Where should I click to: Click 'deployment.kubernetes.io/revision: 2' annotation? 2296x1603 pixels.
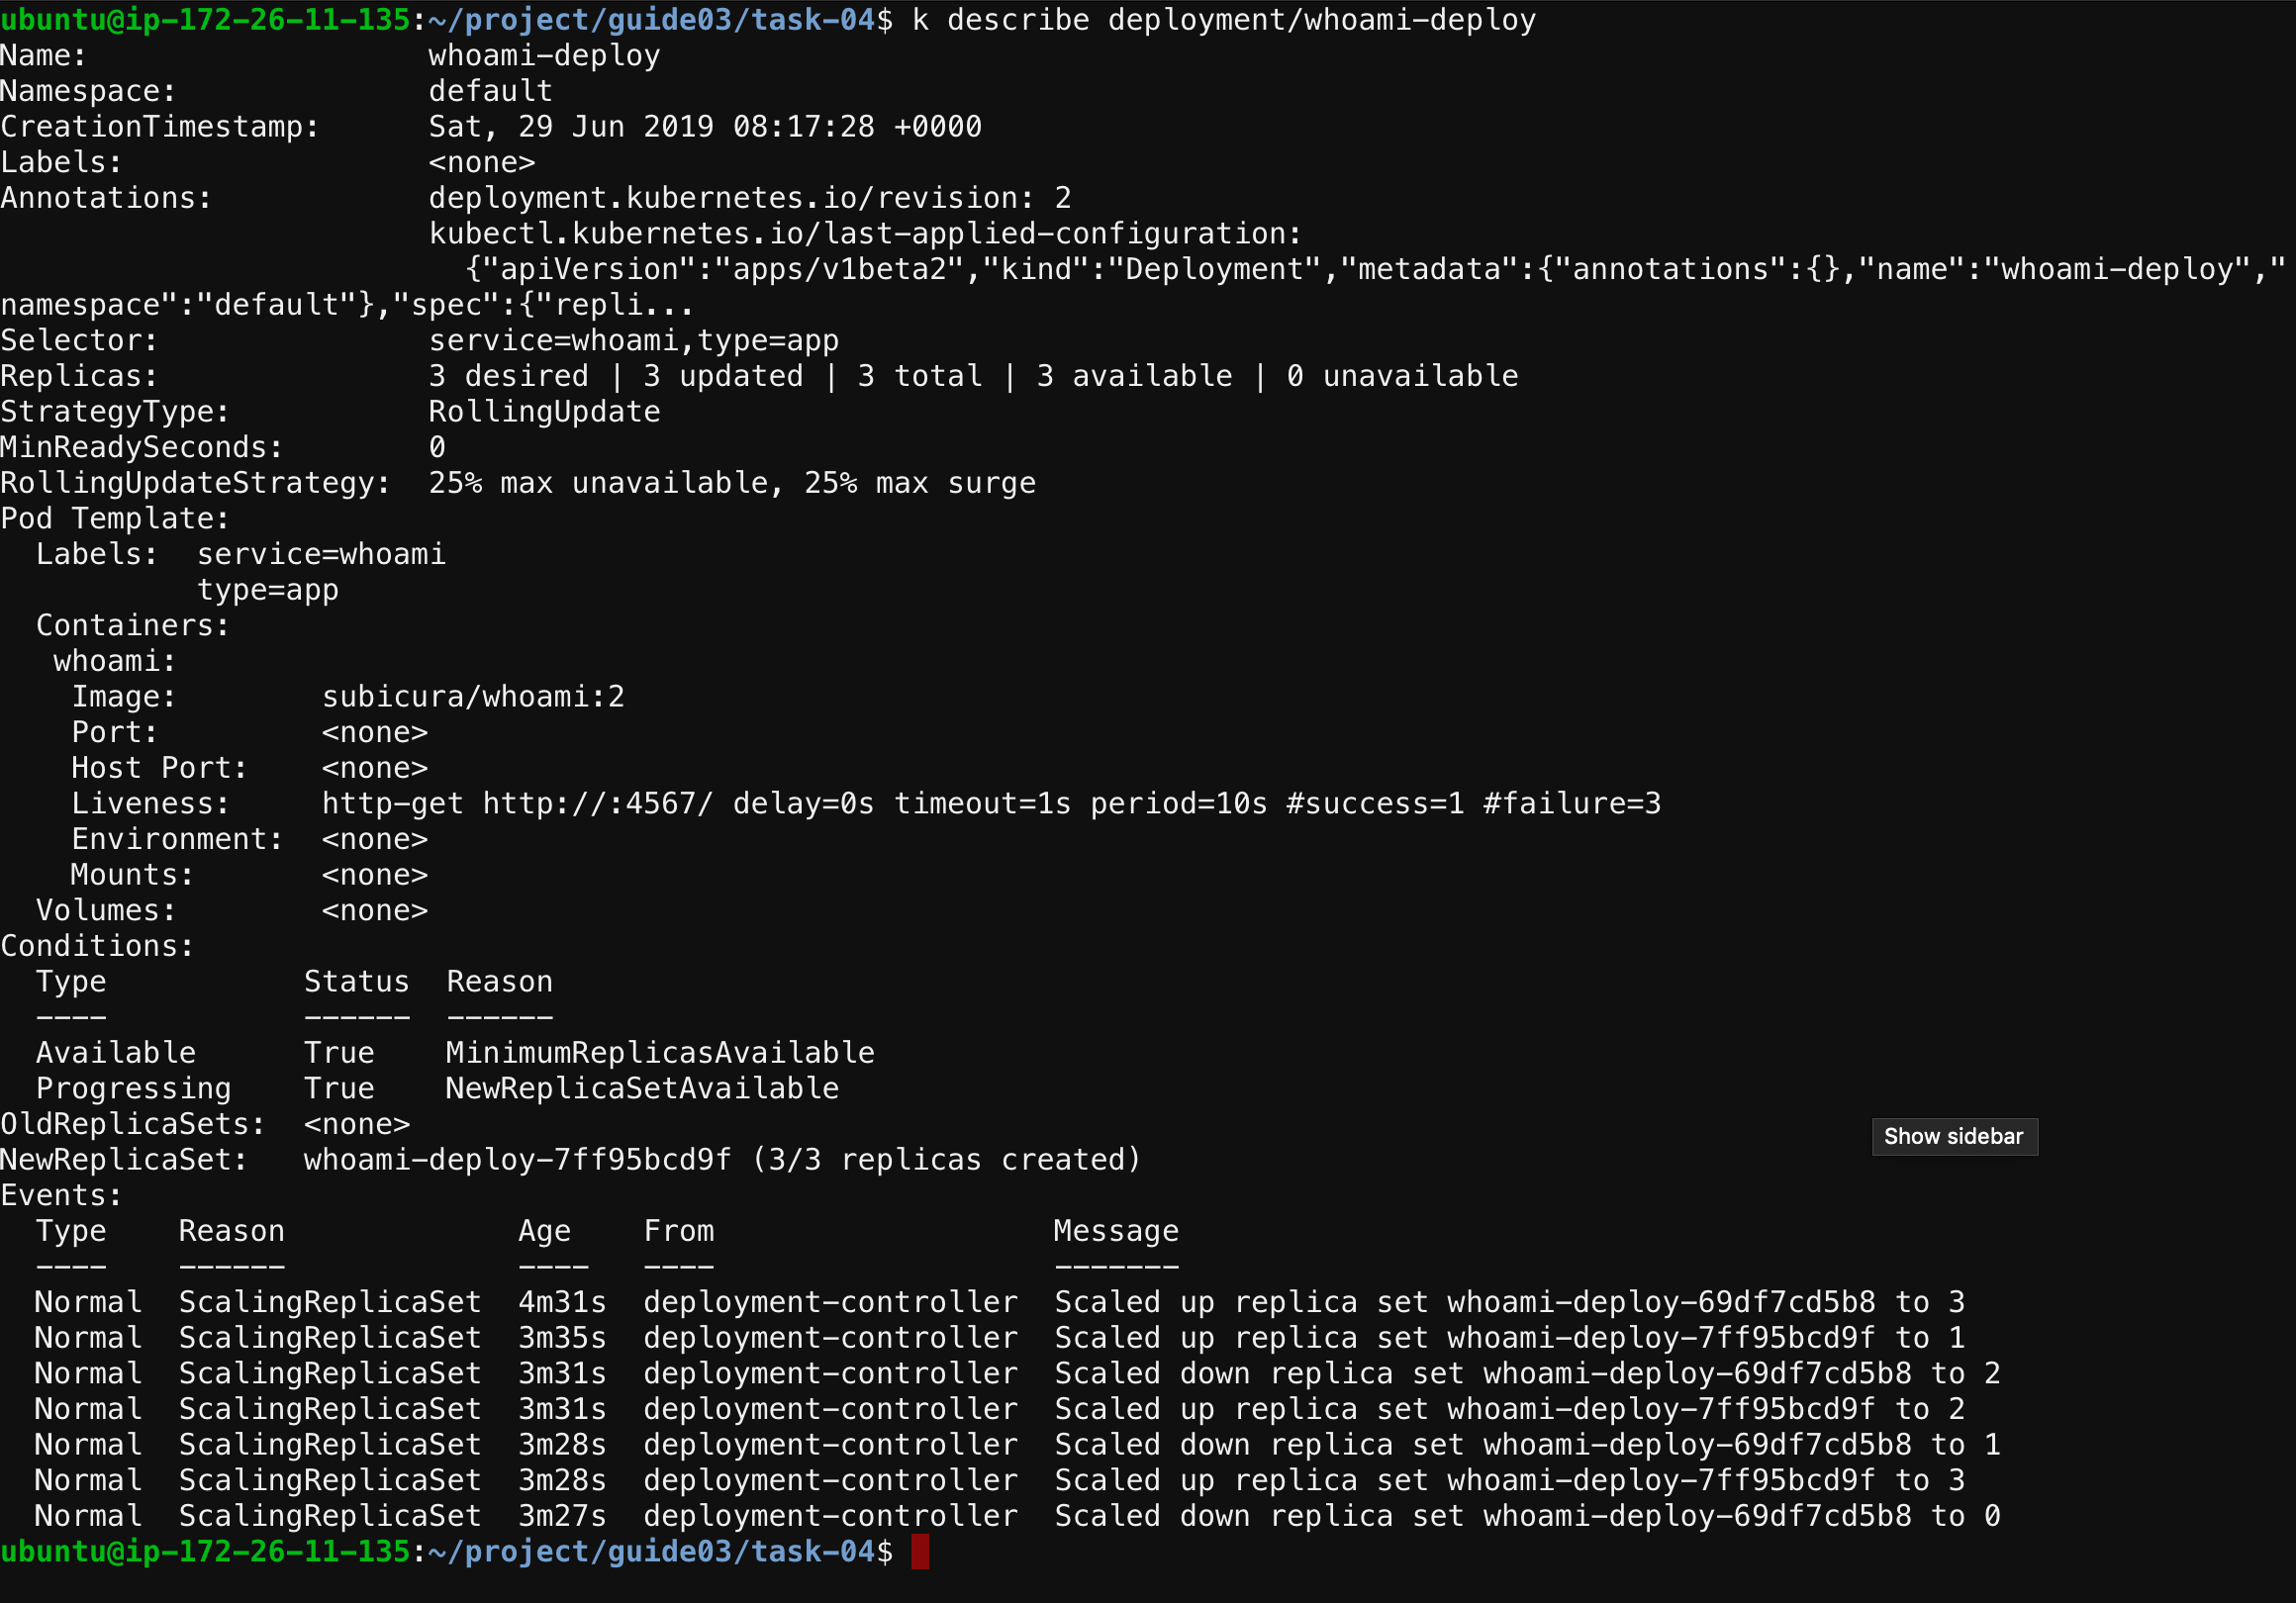[x=750, y=198]
